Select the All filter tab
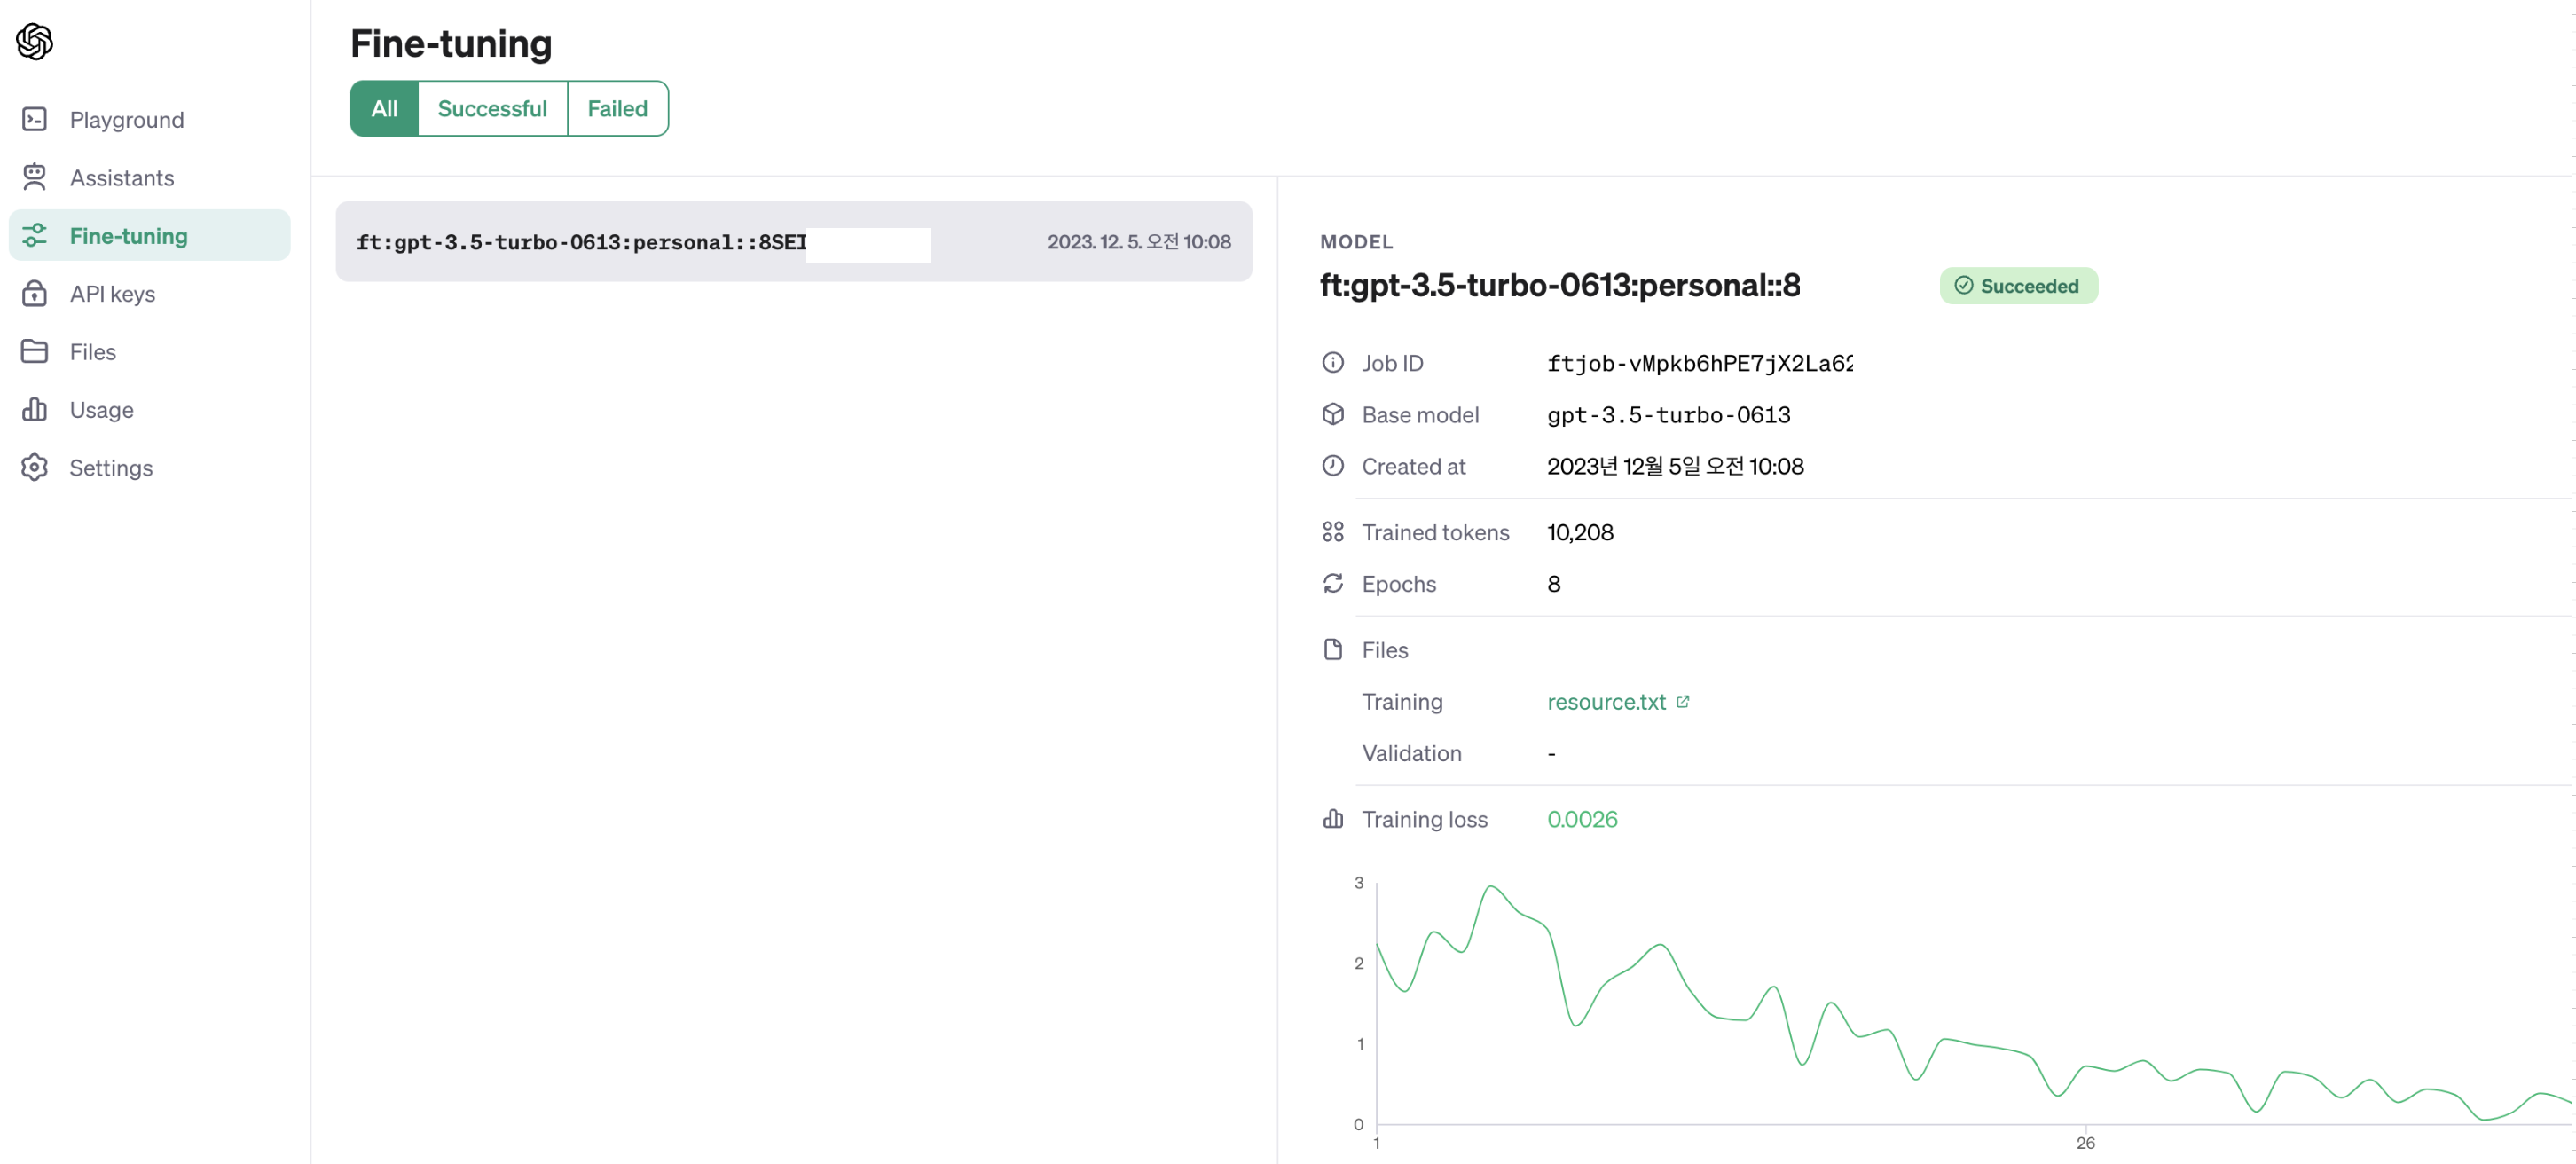The image size is (2576, 1164). [x=384, y=108]
